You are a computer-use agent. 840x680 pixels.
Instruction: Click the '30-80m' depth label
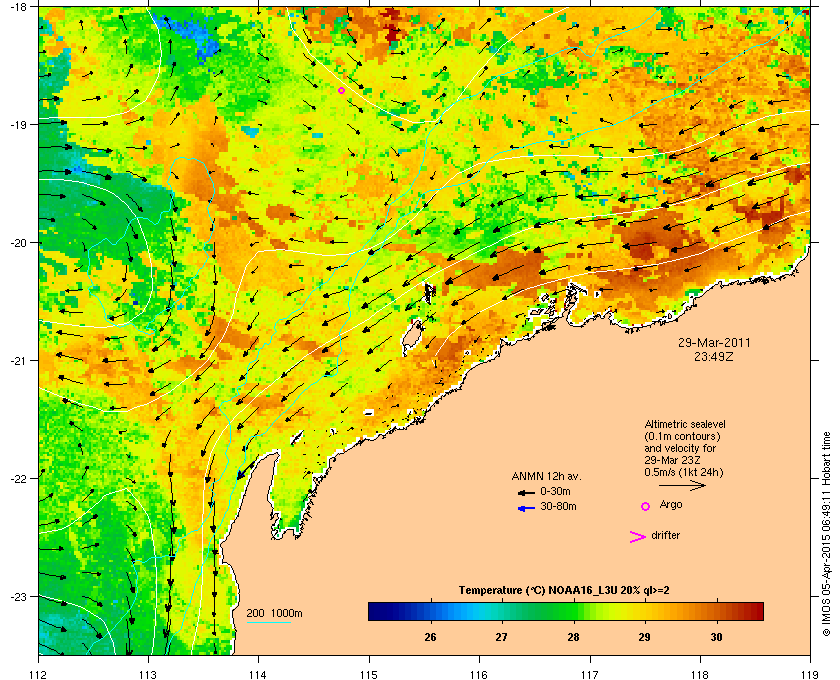[558, 506]
